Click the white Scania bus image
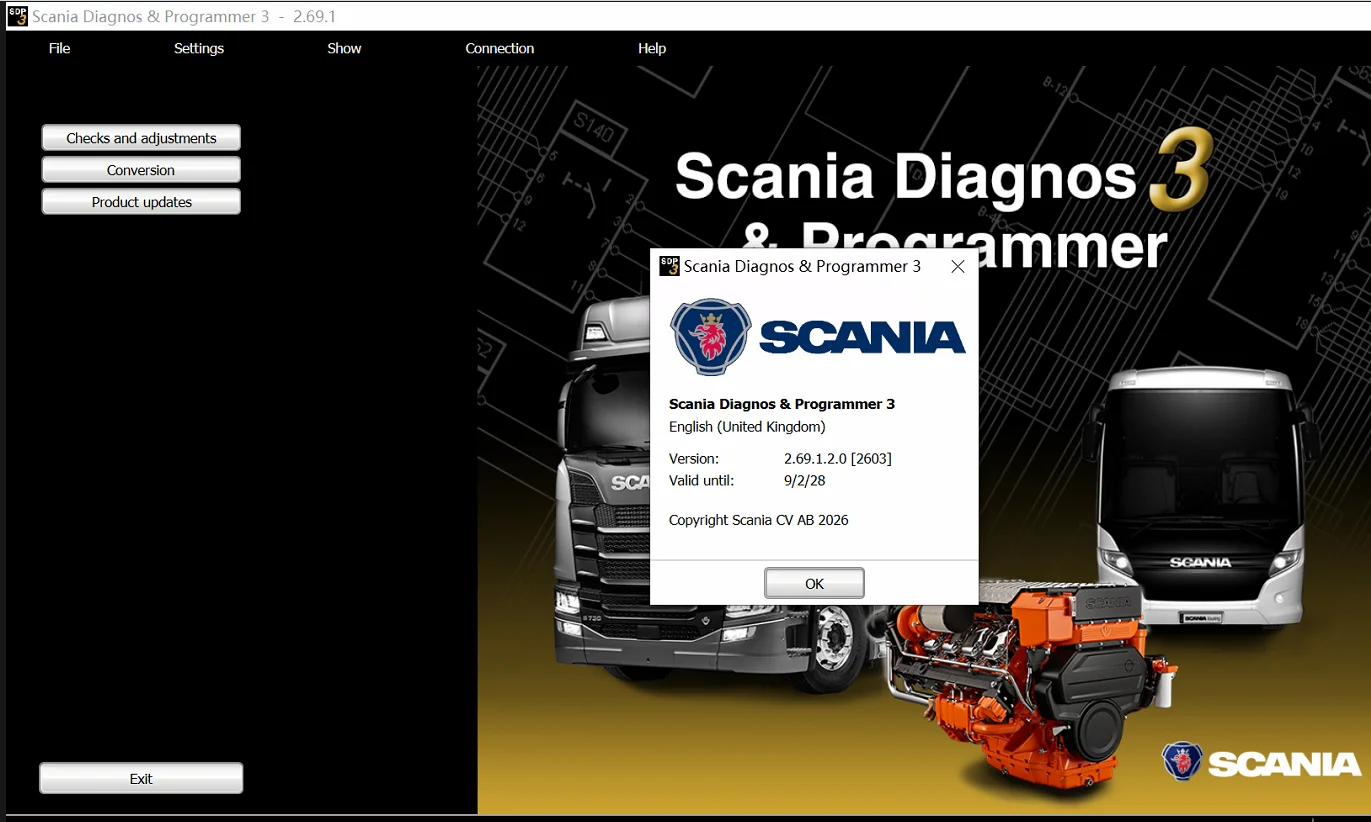1371x822 pixels. [1200, 490]
